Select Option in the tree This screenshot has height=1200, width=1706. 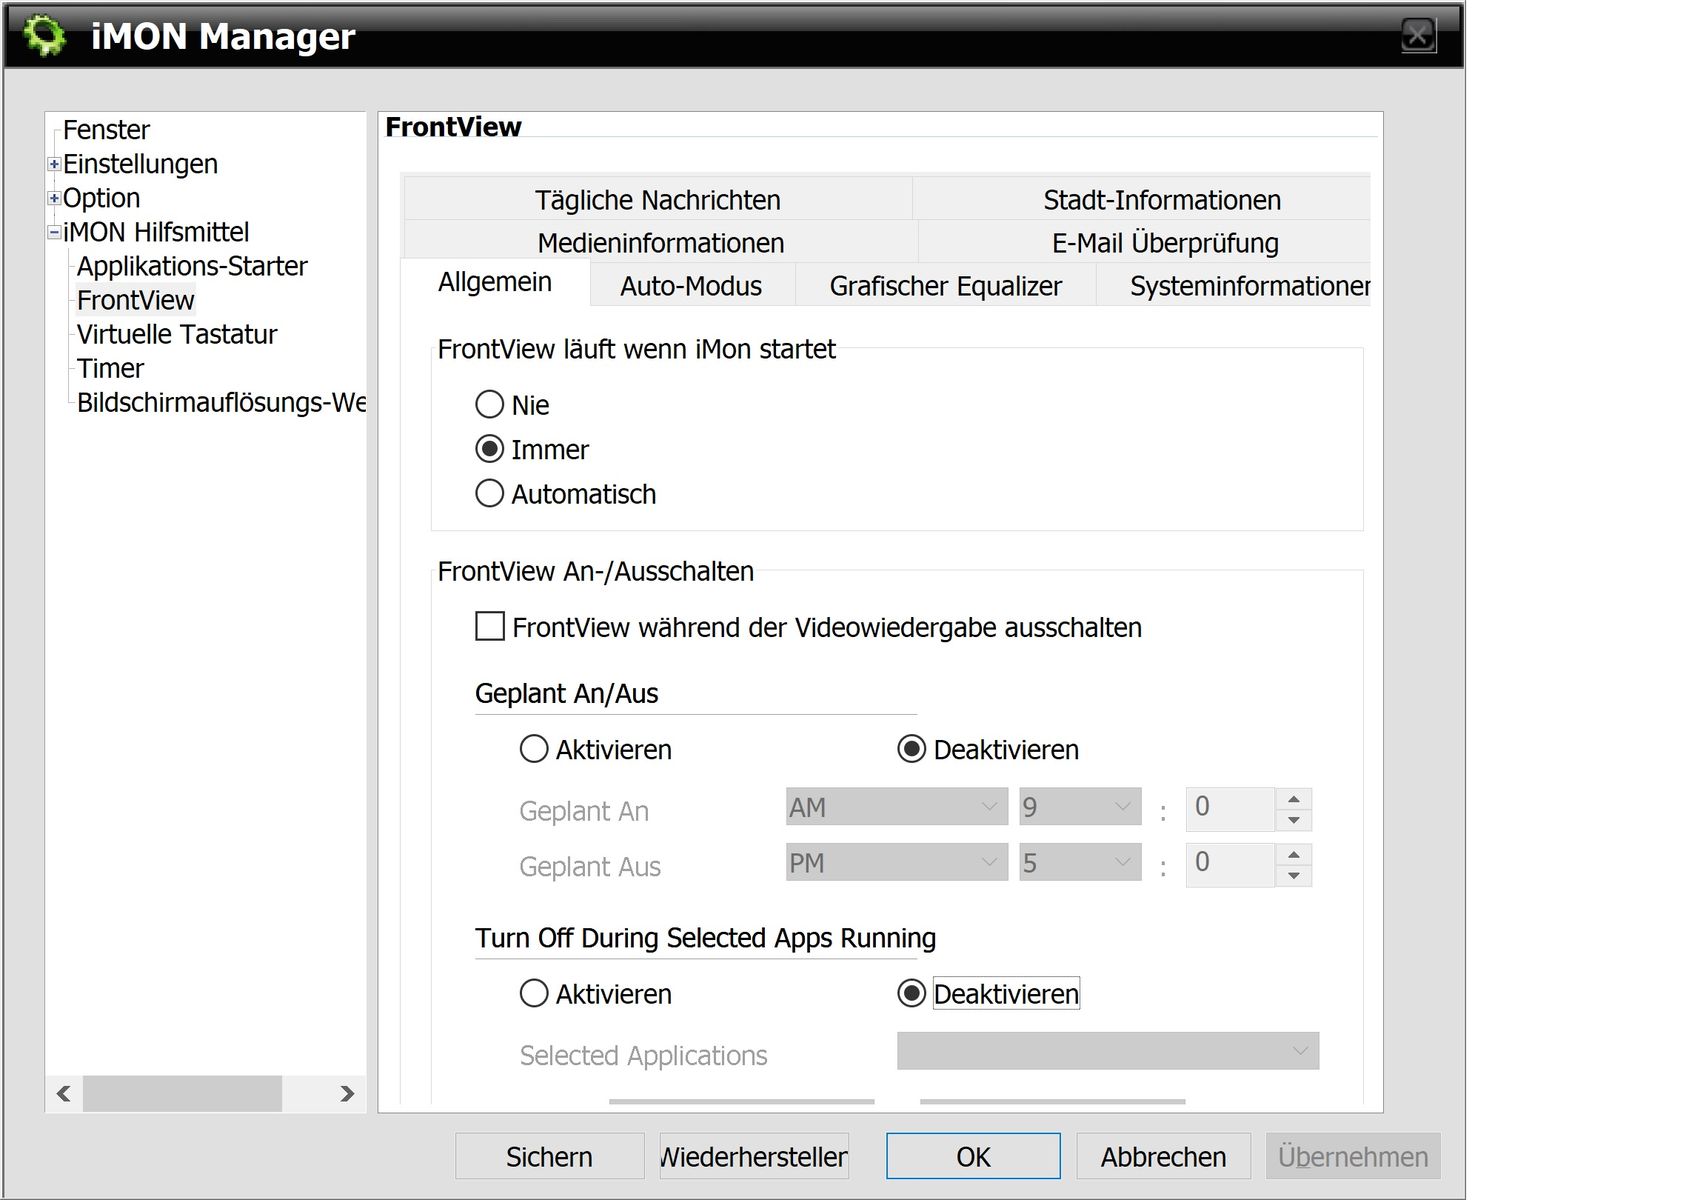(x=101, y=198)
